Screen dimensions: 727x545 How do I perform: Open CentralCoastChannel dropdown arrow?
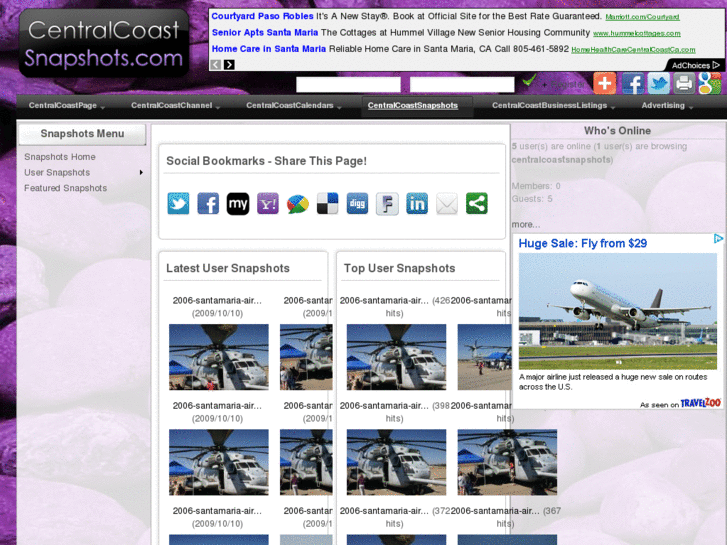coord(217,108)
